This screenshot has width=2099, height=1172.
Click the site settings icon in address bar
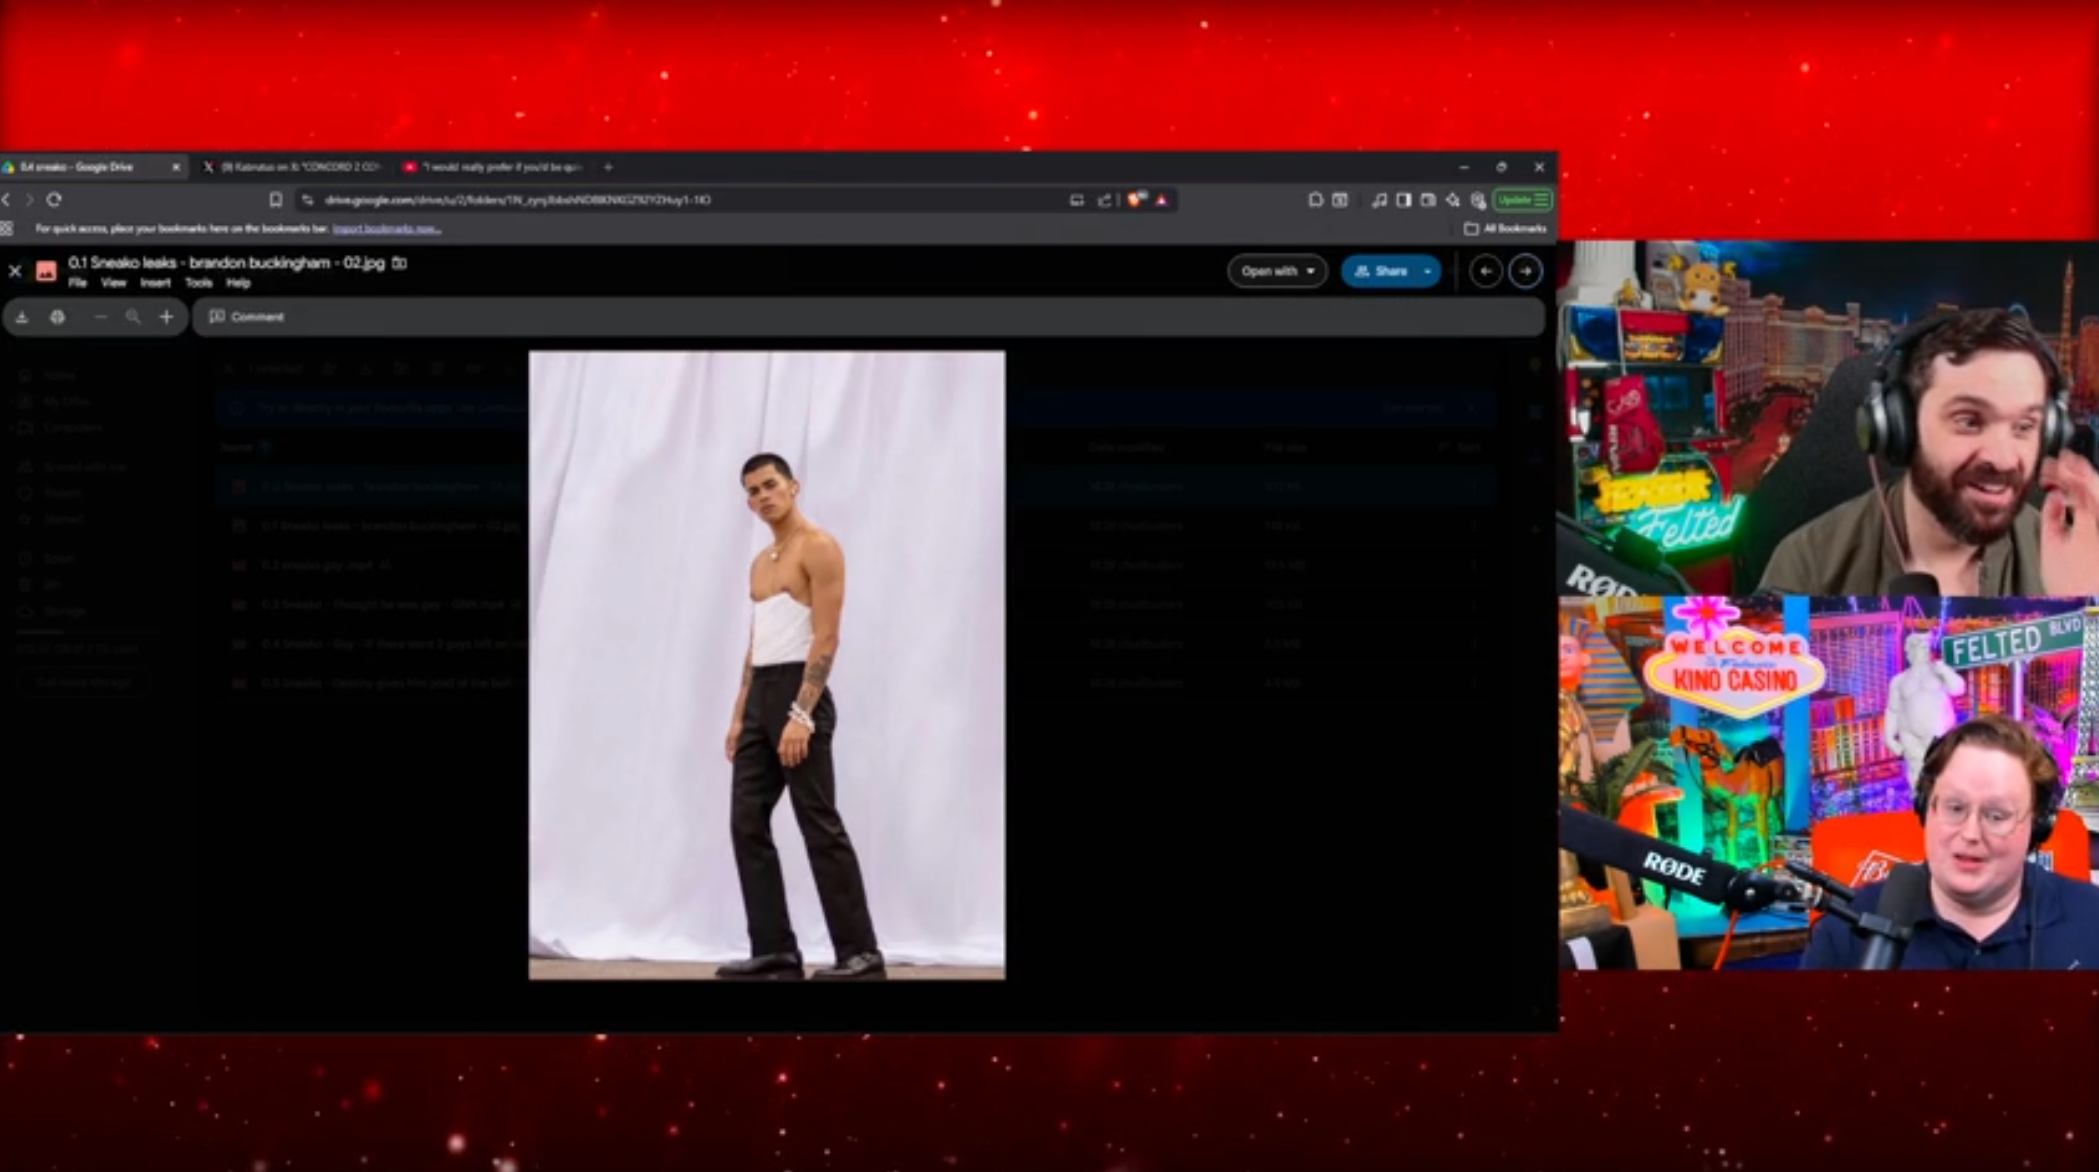pos(307,200)
